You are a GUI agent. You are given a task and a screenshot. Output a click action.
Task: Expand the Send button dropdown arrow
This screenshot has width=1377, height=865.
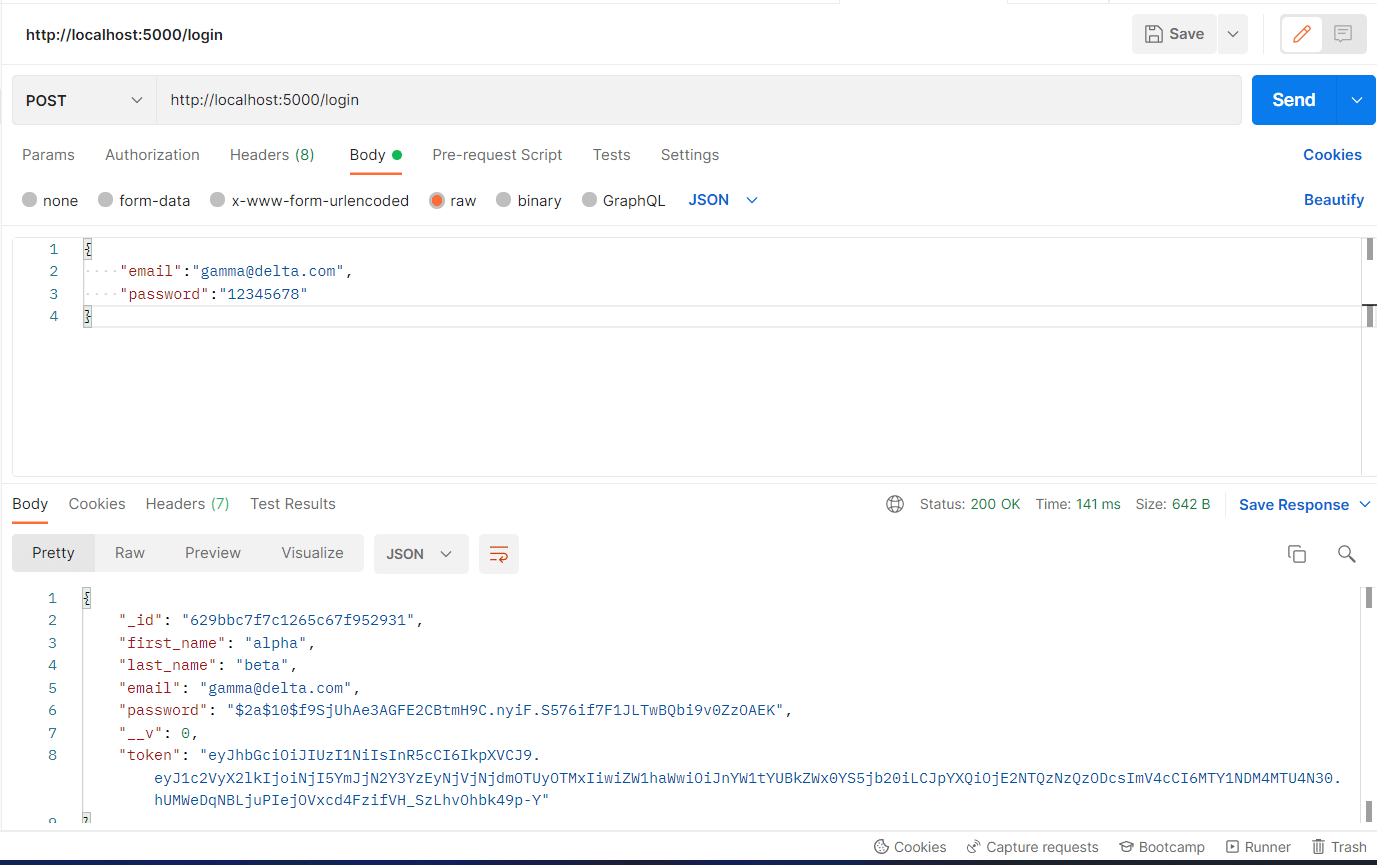(1356, 100)
